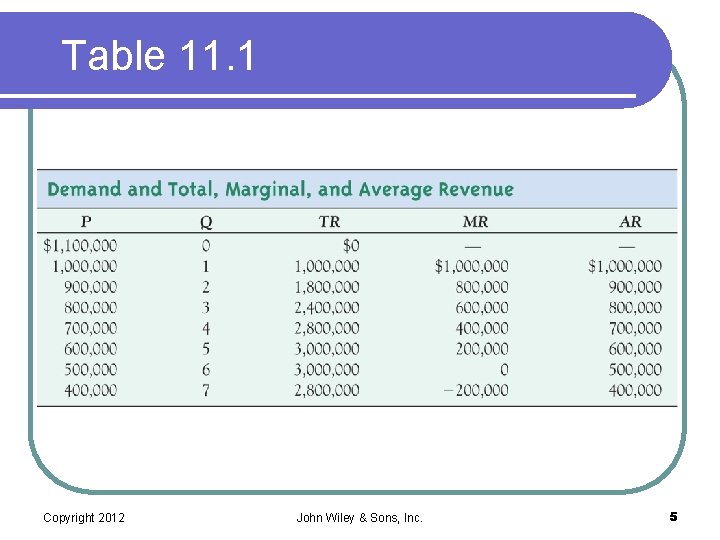This screenshot has height=540, width=720.
Task: Select the MR value "200,000" in Q=5 row
Action: pos(482,349)
